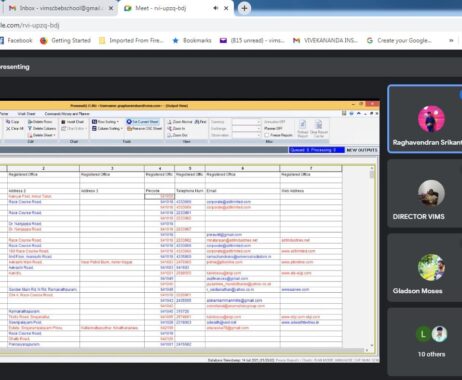The image size is (462, 380).
Task: Open the (815 unread) mail bookmark
Action: coord(252,40)
